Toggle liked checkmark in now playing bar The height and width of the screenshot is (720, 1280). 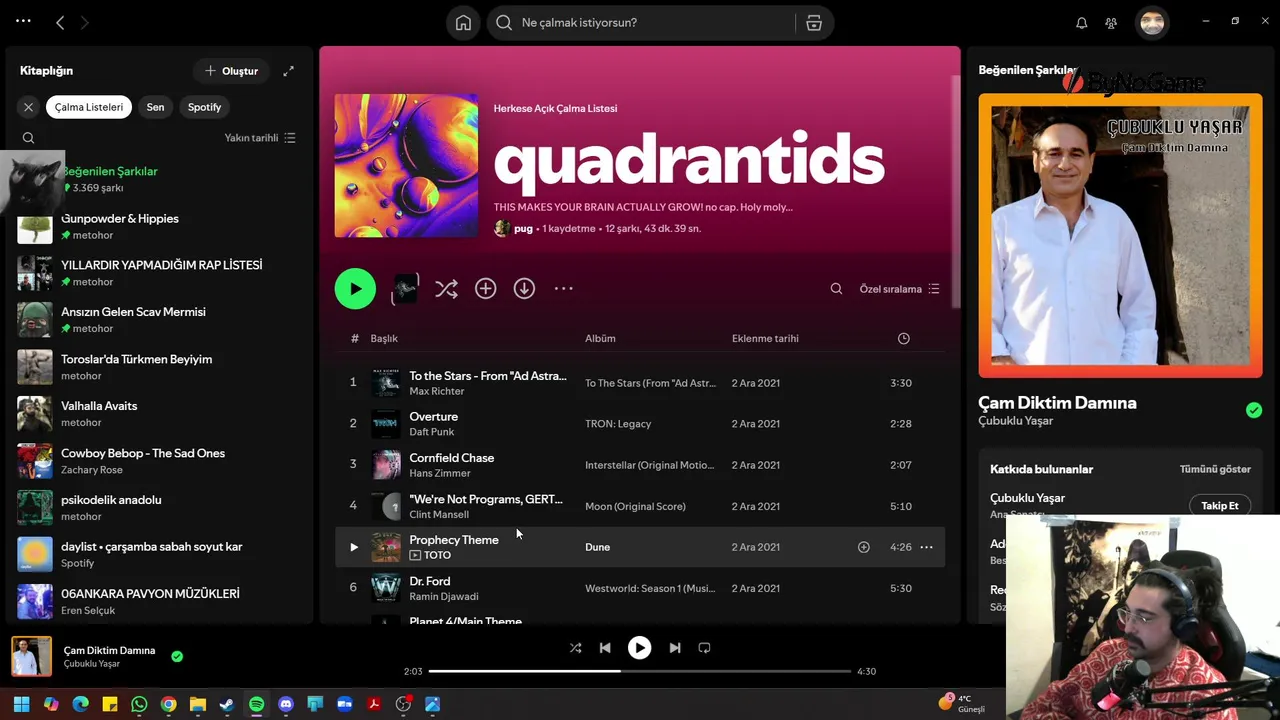click(177, 657)
